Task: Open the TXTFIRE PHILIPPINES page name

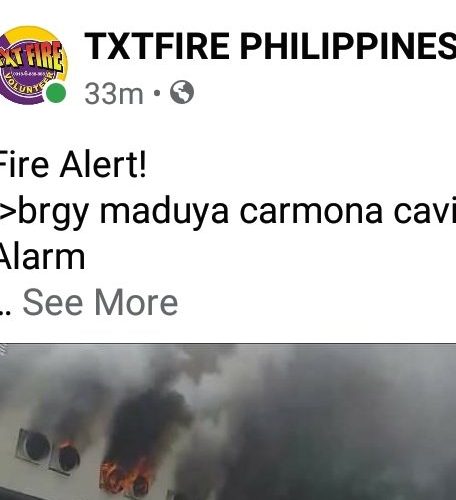Action: (x=270, y=46)
